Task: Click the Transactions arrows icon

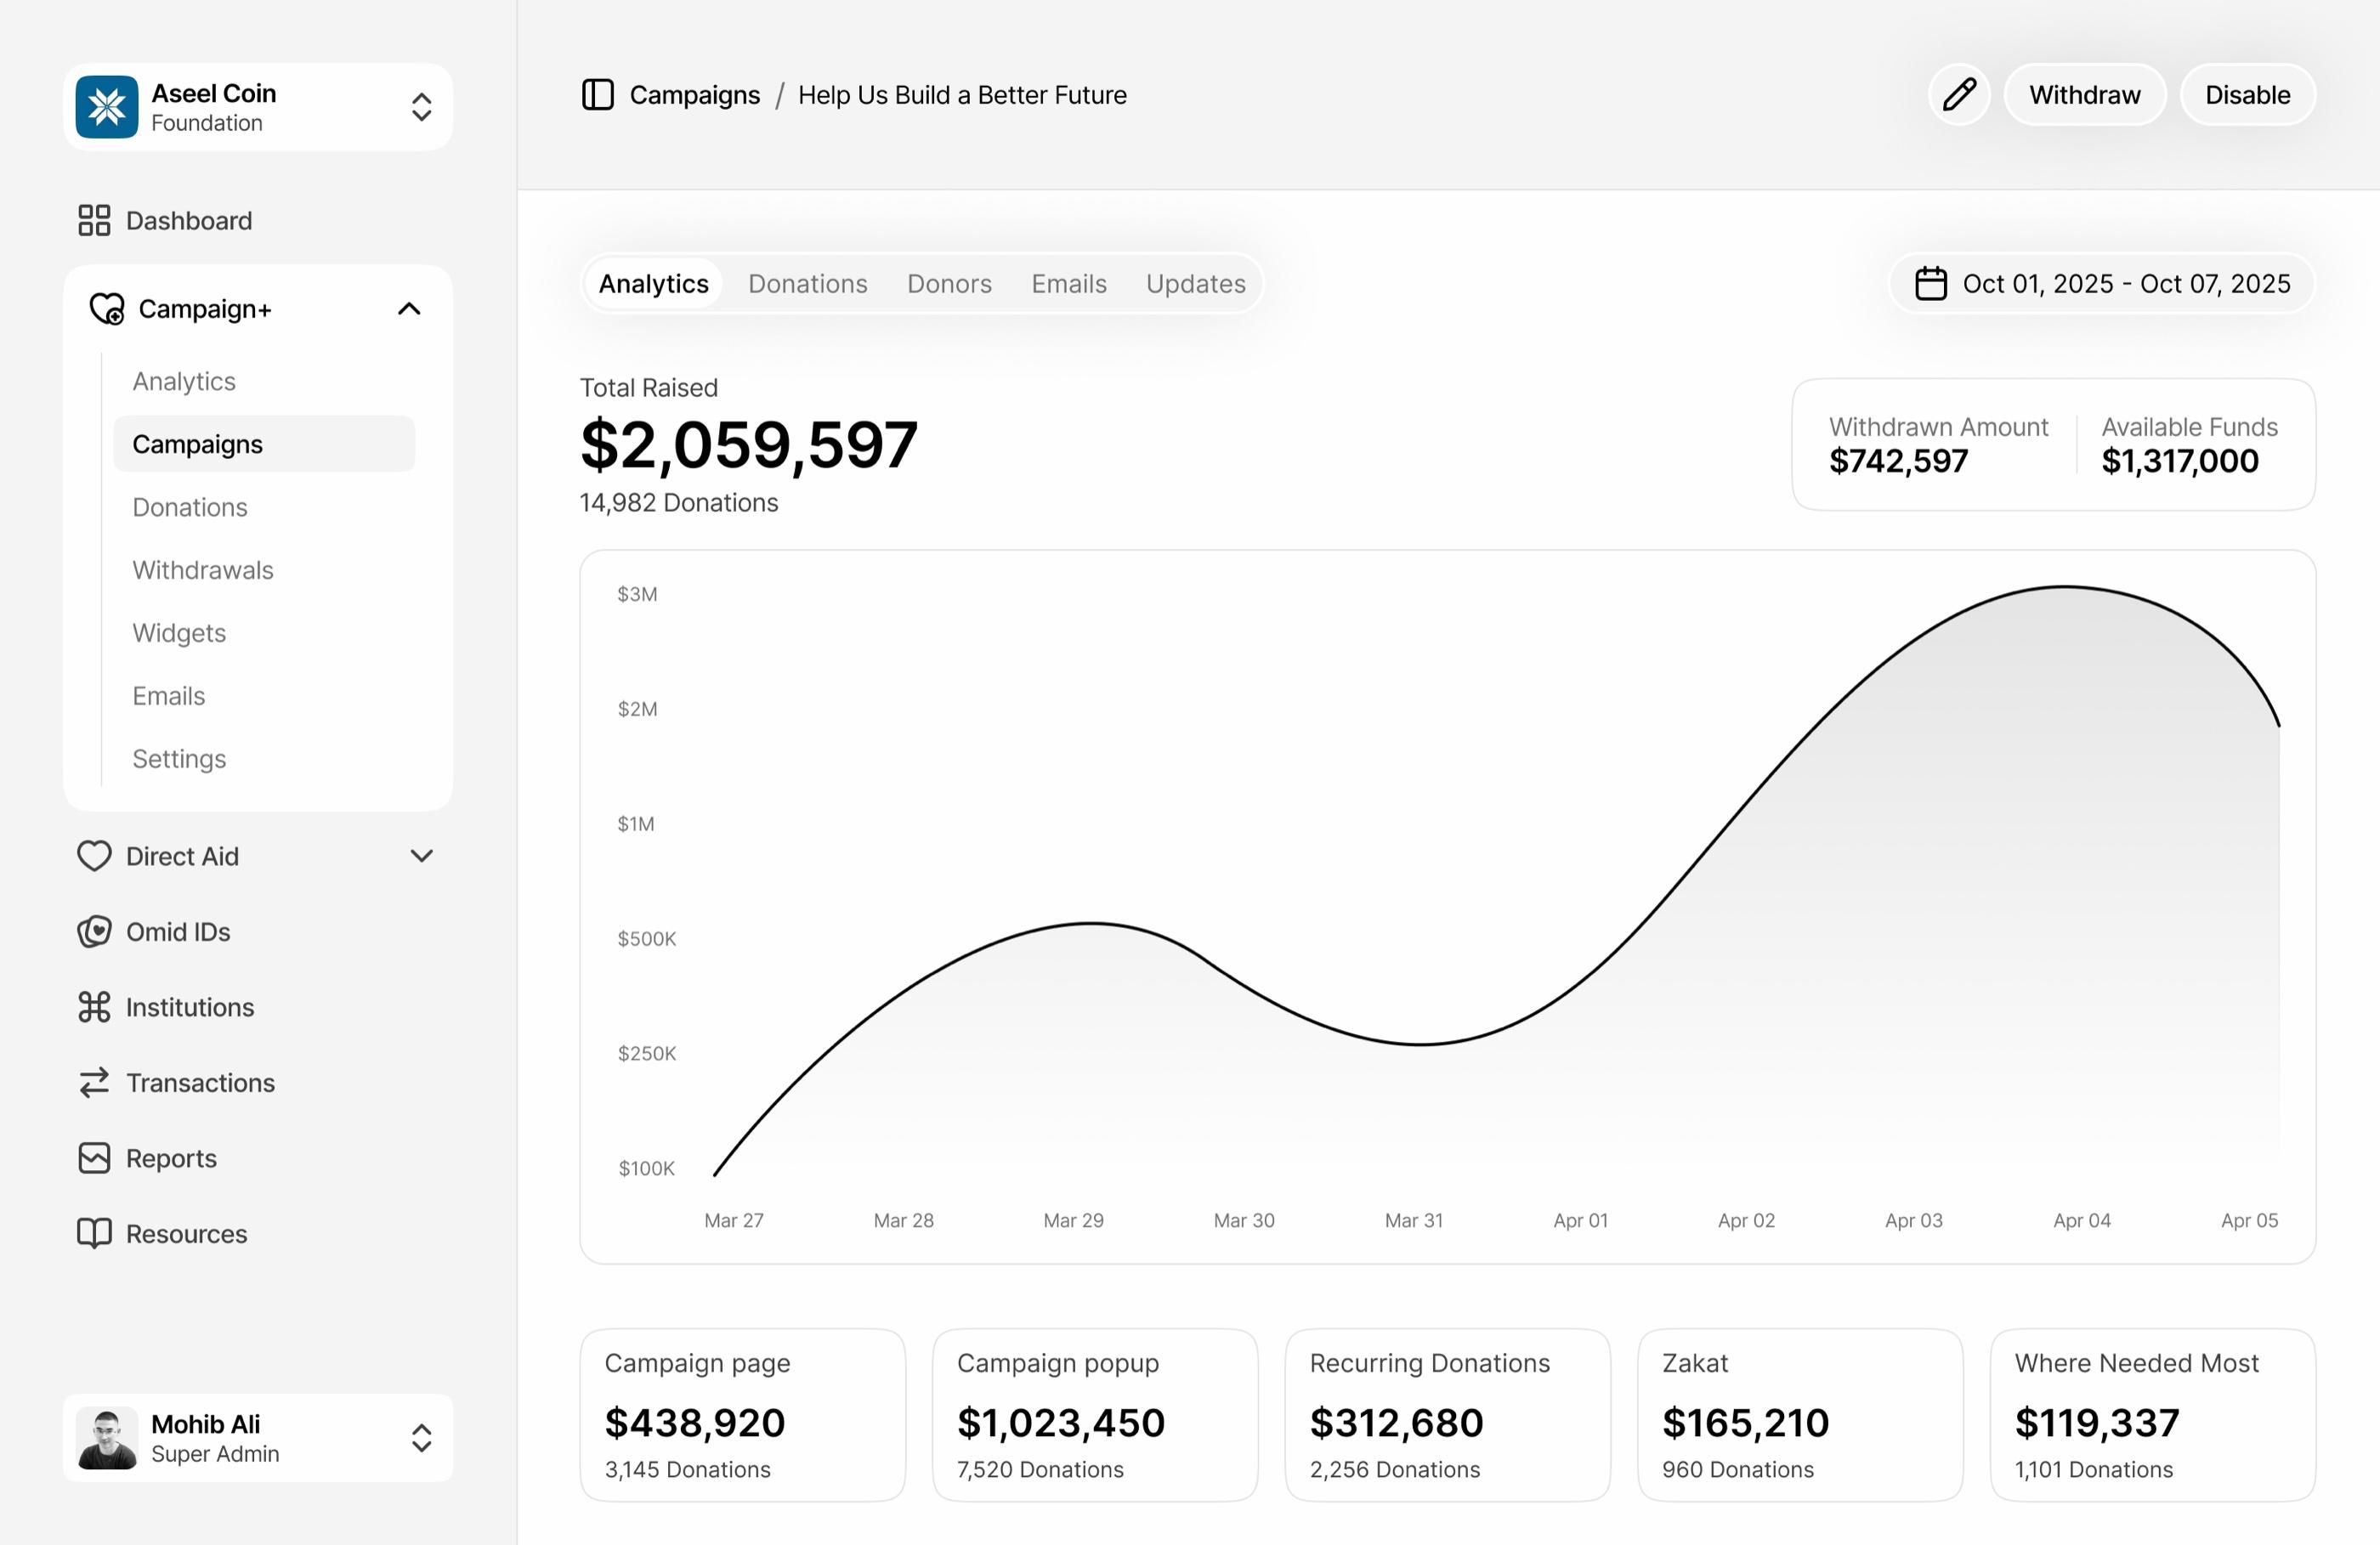Action: [x=94, y=1083]
